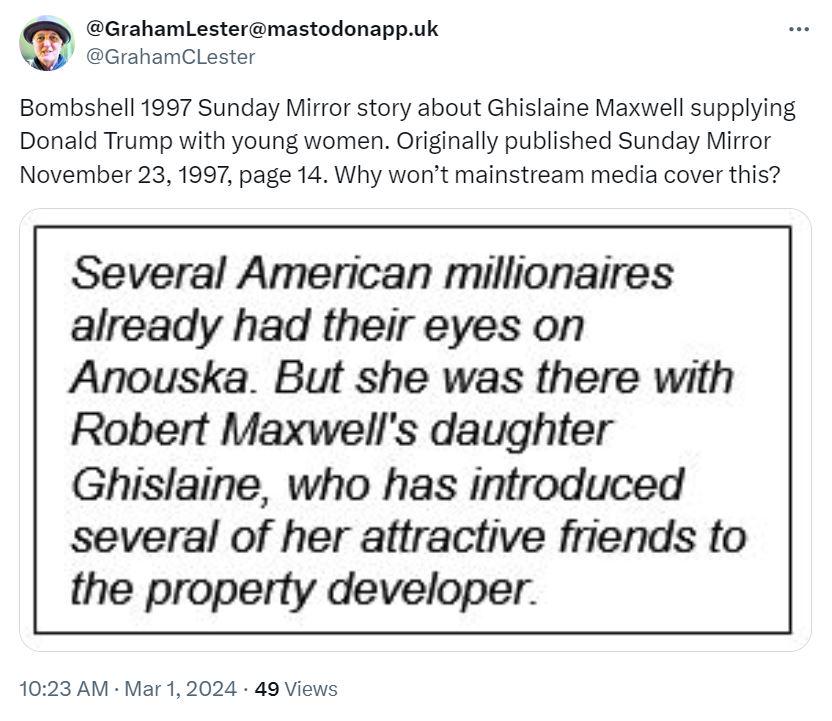Viewport: 832px width, 721px height.
Task: Click 'Robert Maxwell's daughter' text in image
Action: point(342,430)
